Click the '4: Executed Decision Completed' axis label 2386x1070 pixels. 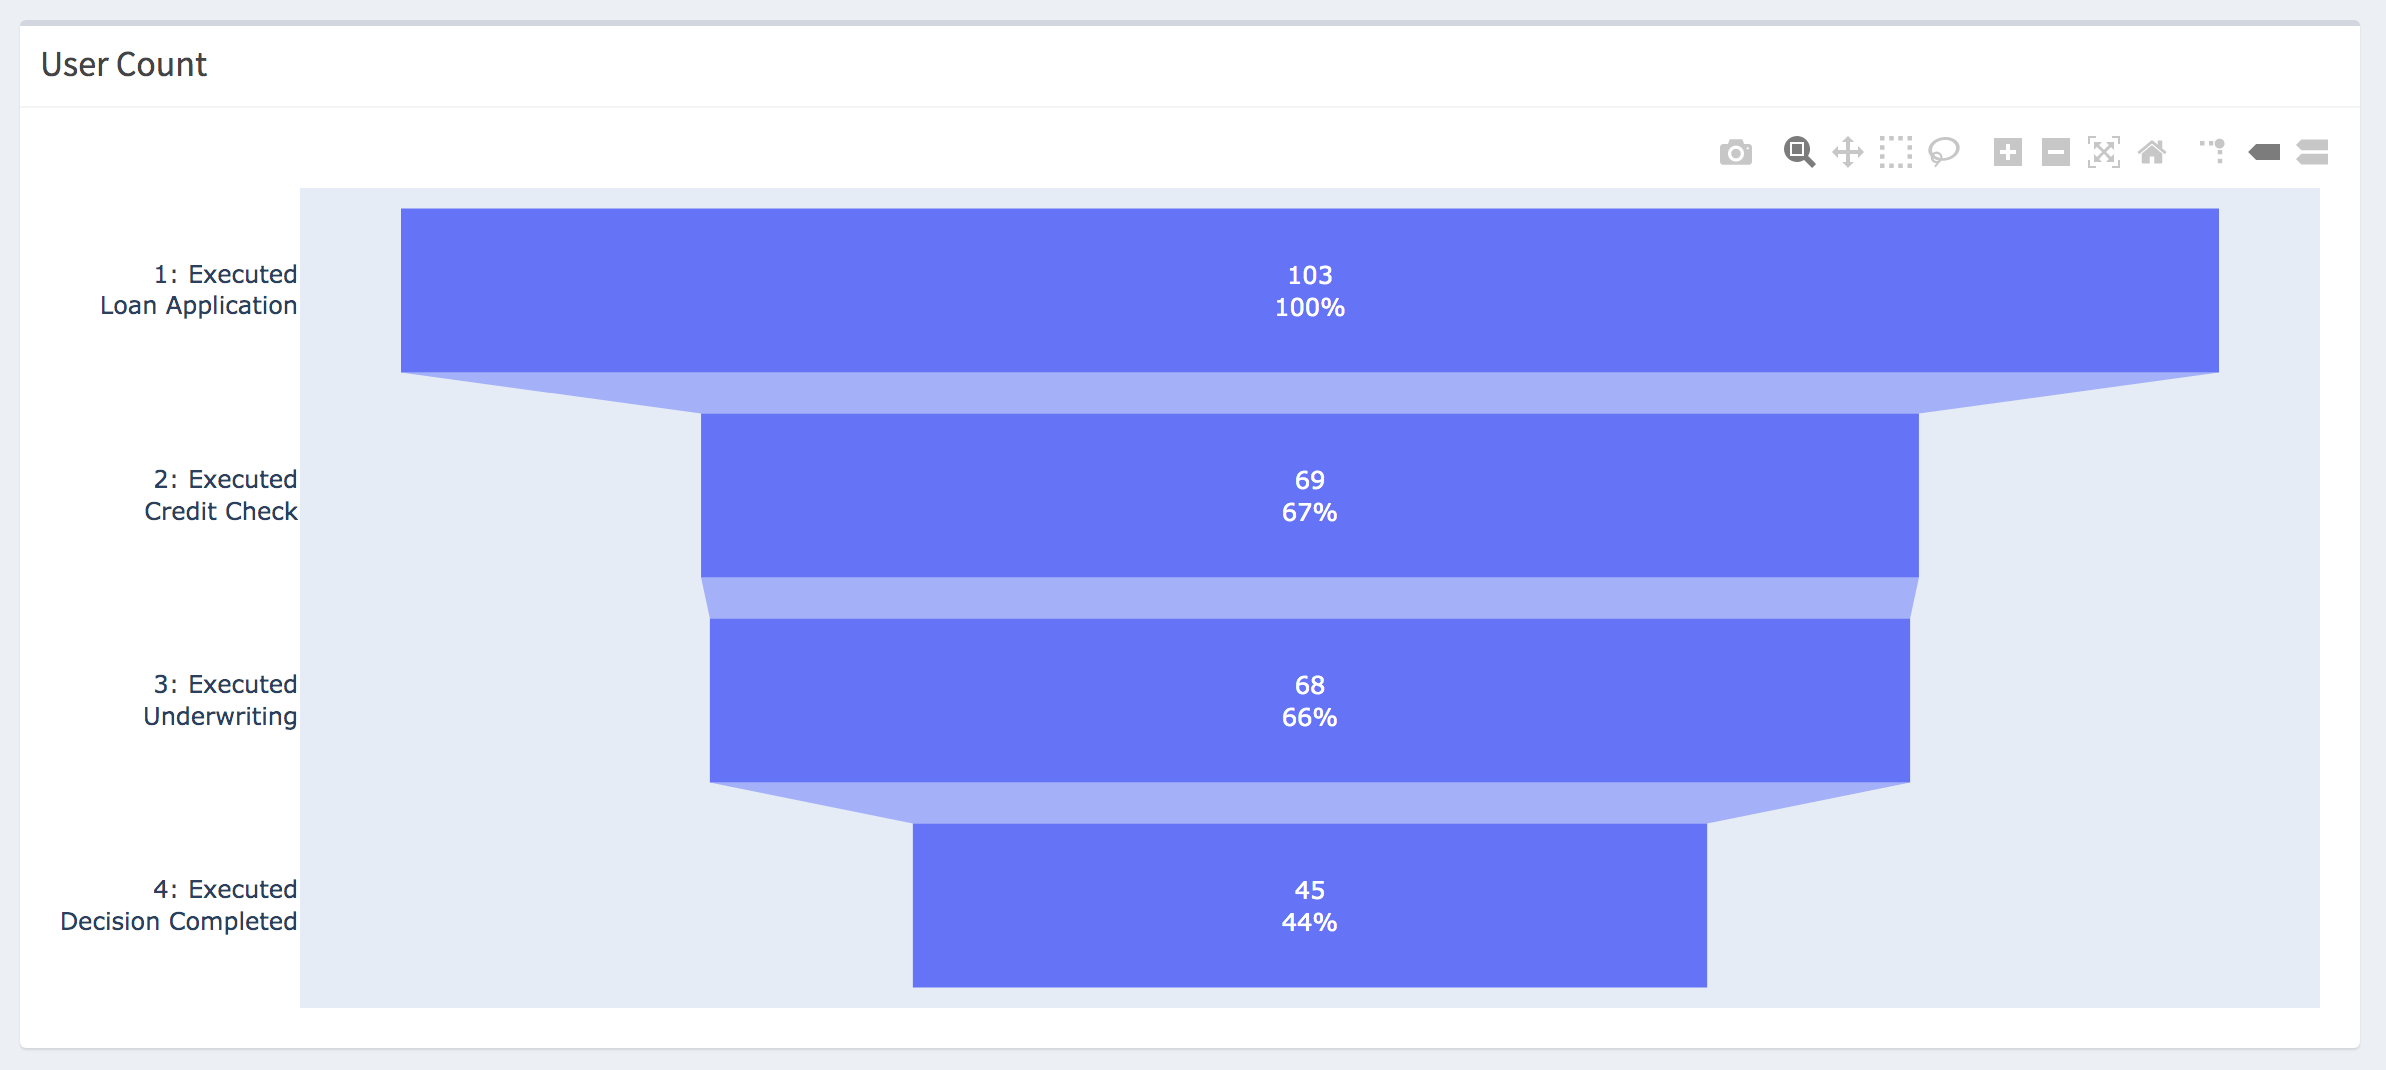pos(178,905)
